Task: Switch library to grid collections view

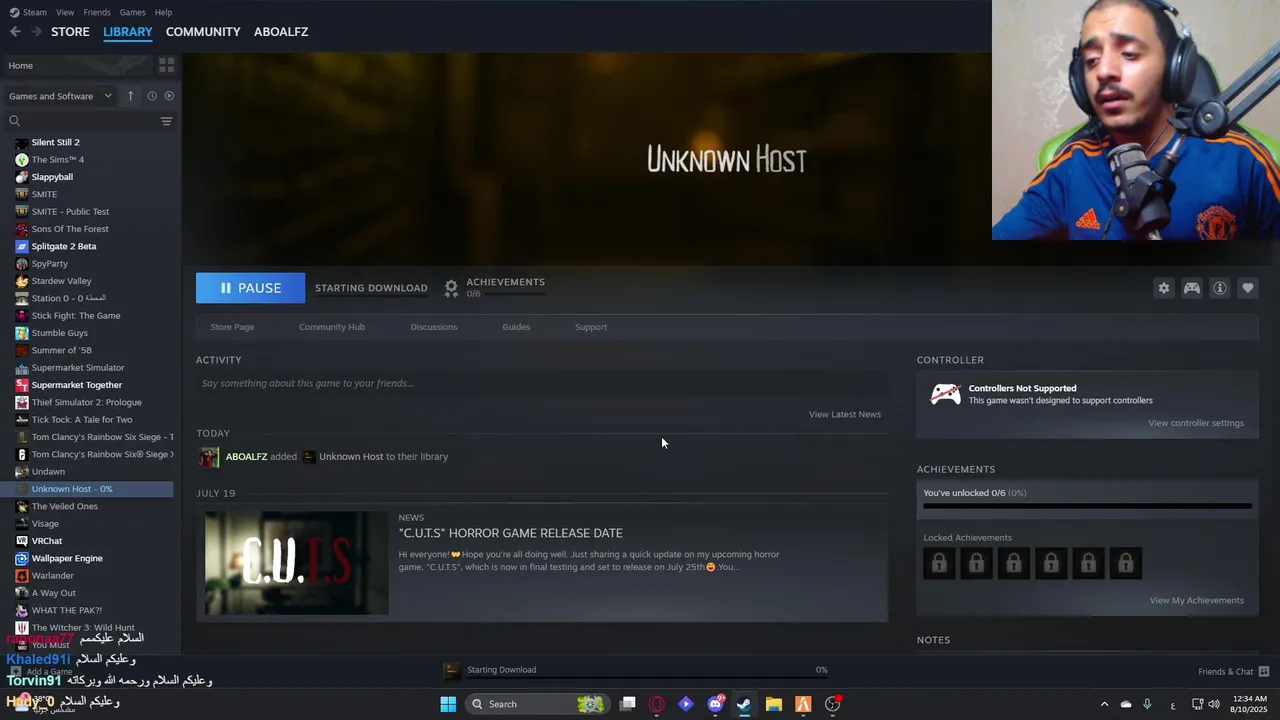Action: [x=166, y=65]
